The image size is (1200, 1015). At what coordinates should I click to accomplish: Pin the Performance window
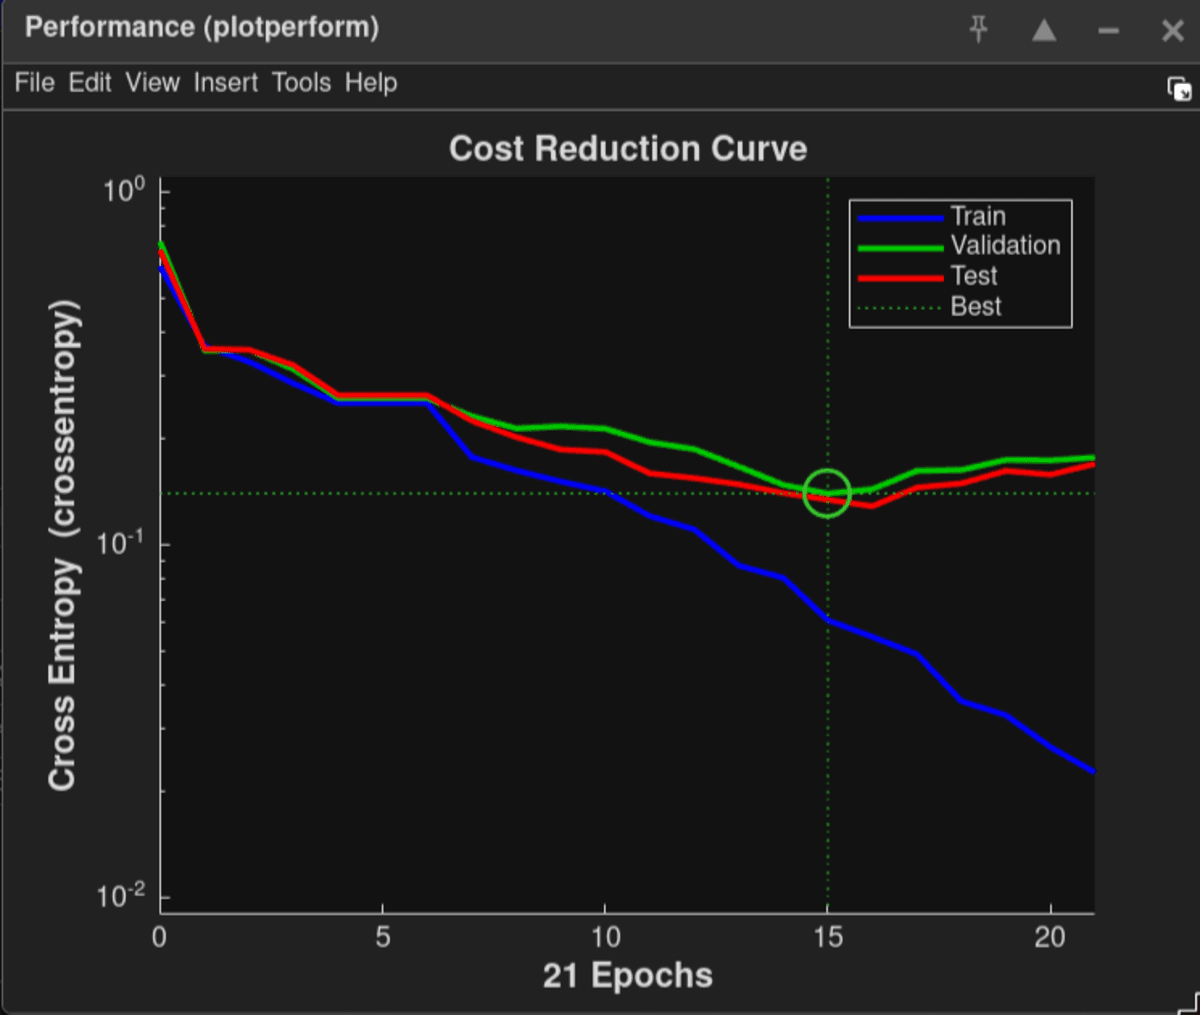click(979, 30)
